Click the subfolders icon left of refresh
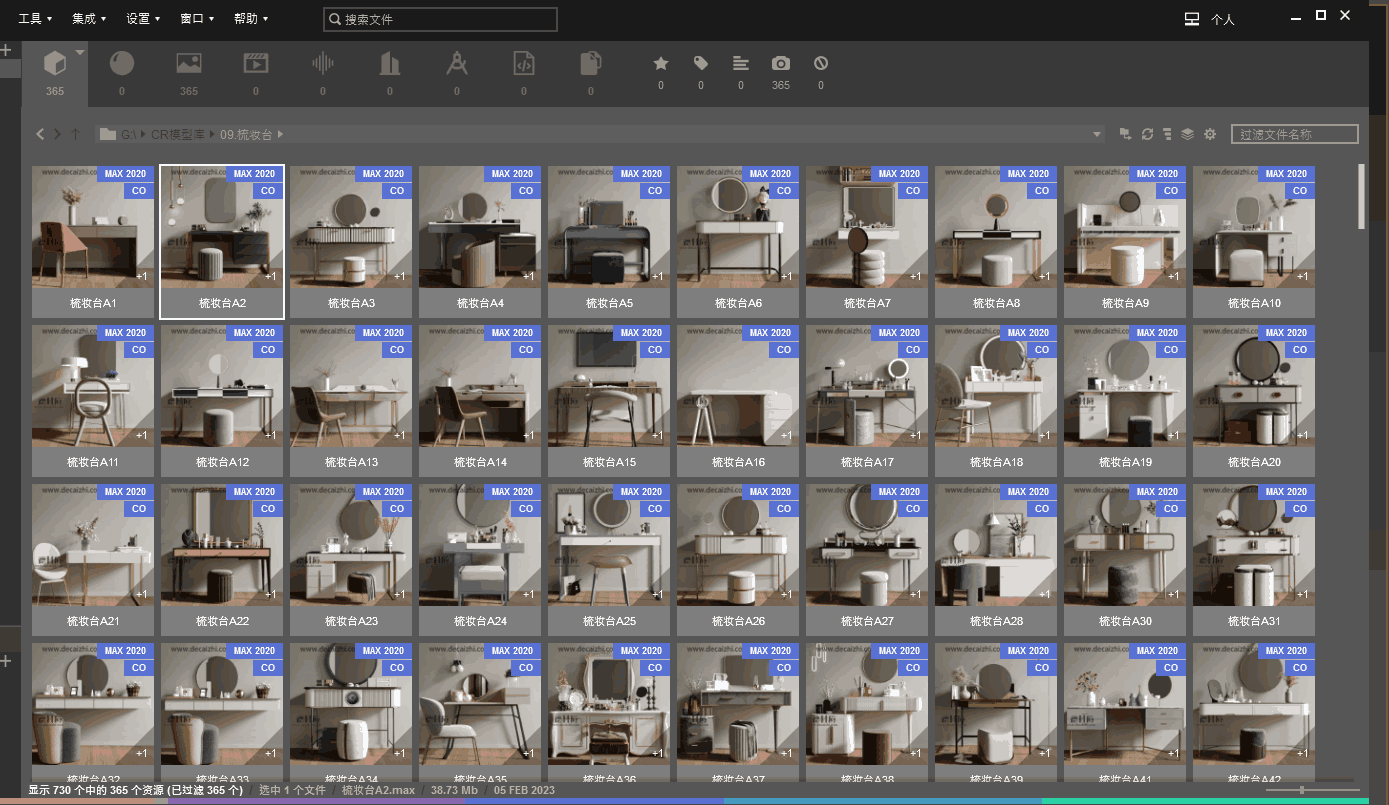Screen dimensions: 1389x805 pyautogui.click(x=1125, y=134)
